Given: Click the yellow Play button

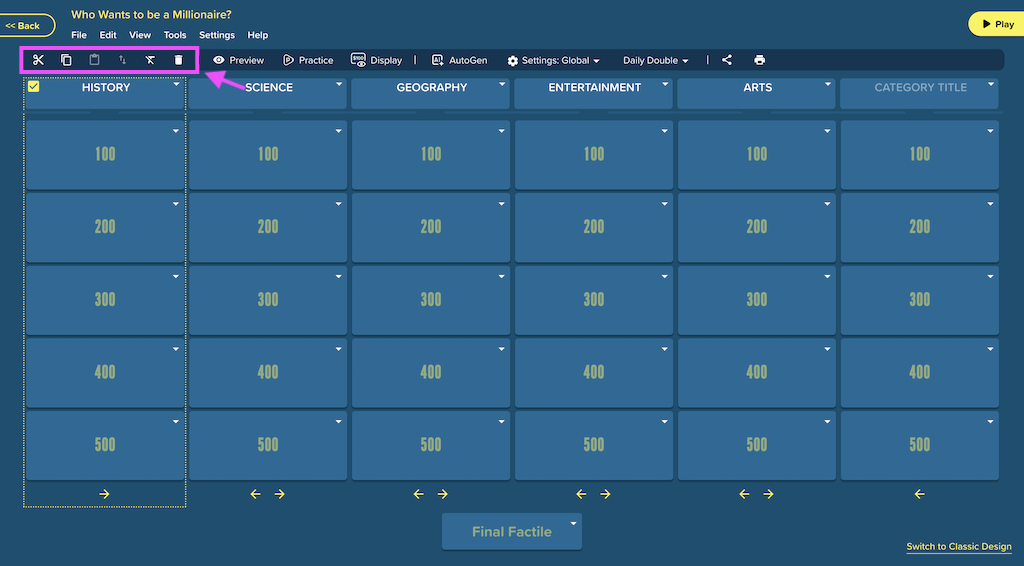Looking at the screenshot, I should coord(997,24).
